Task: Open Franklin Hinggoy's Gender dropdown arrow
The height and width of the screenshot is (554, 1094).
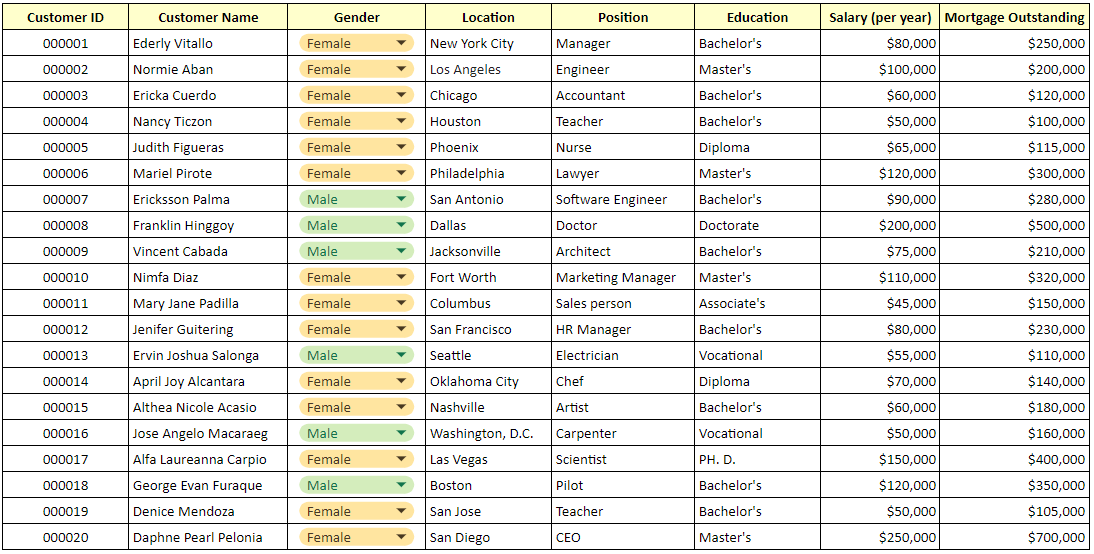Action: (401, 225)
